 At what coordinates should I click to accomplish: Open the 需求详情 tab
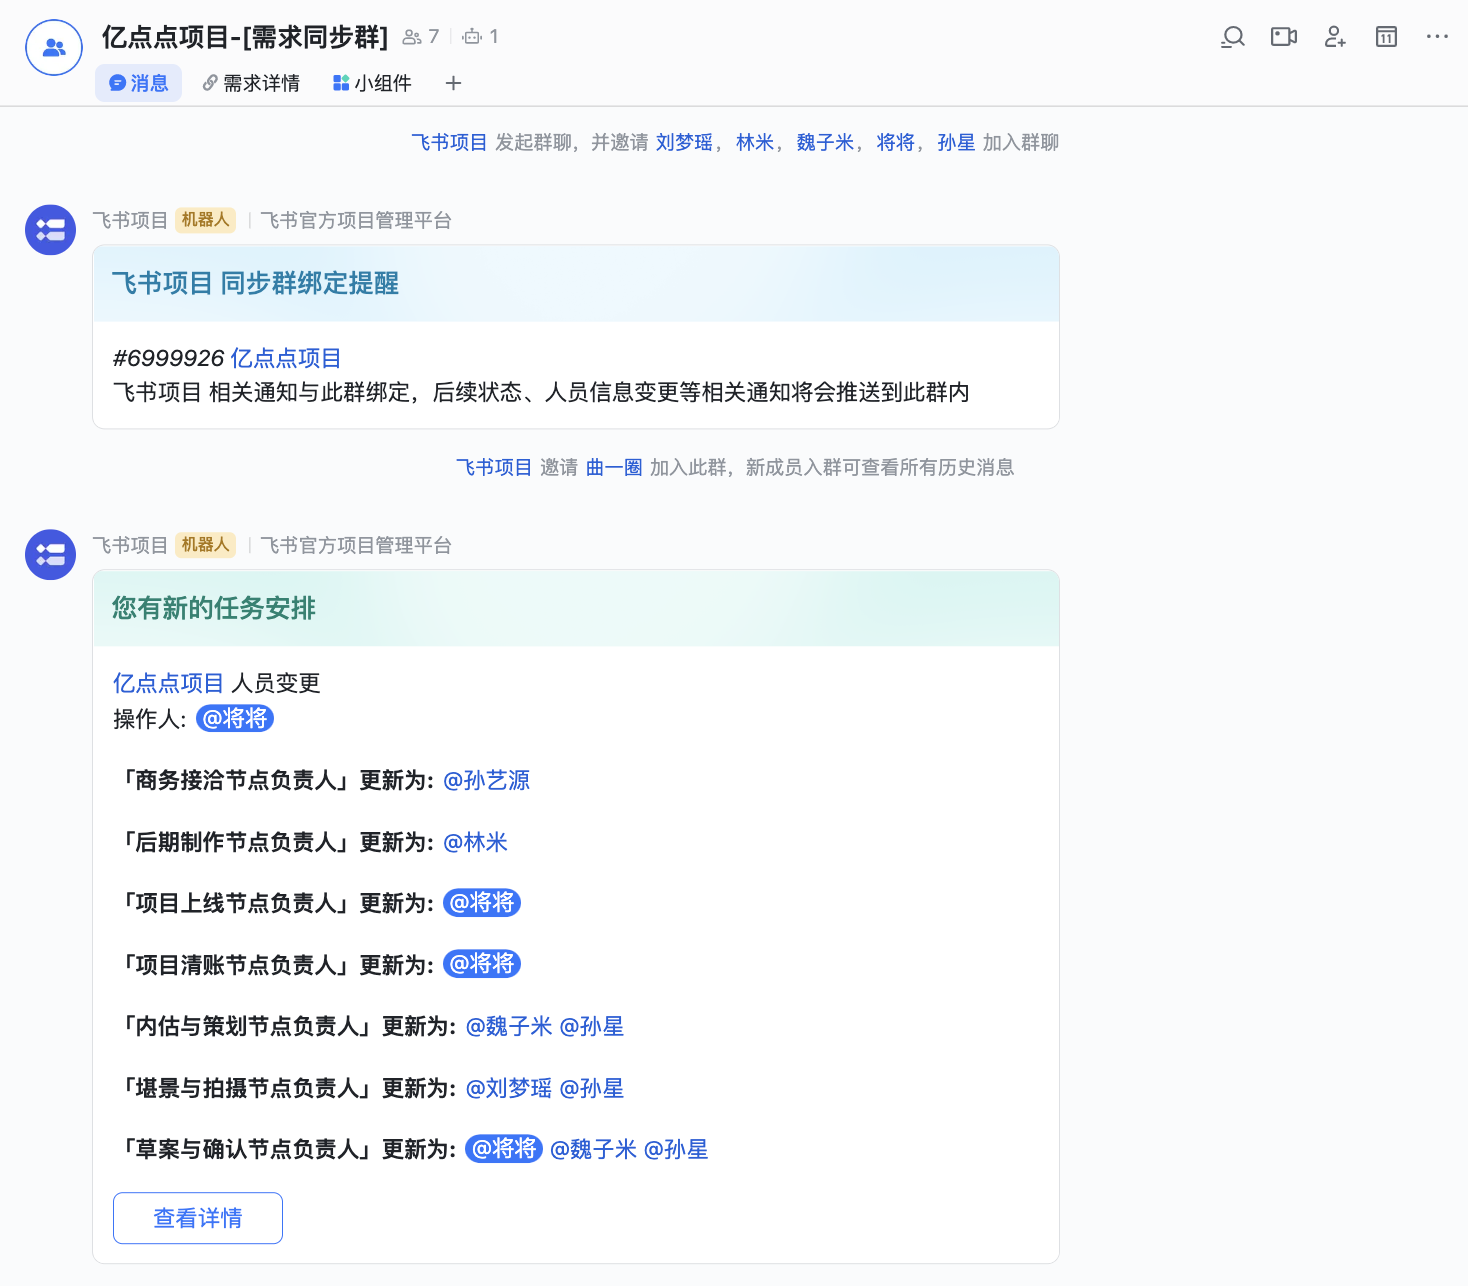(251, 83)
